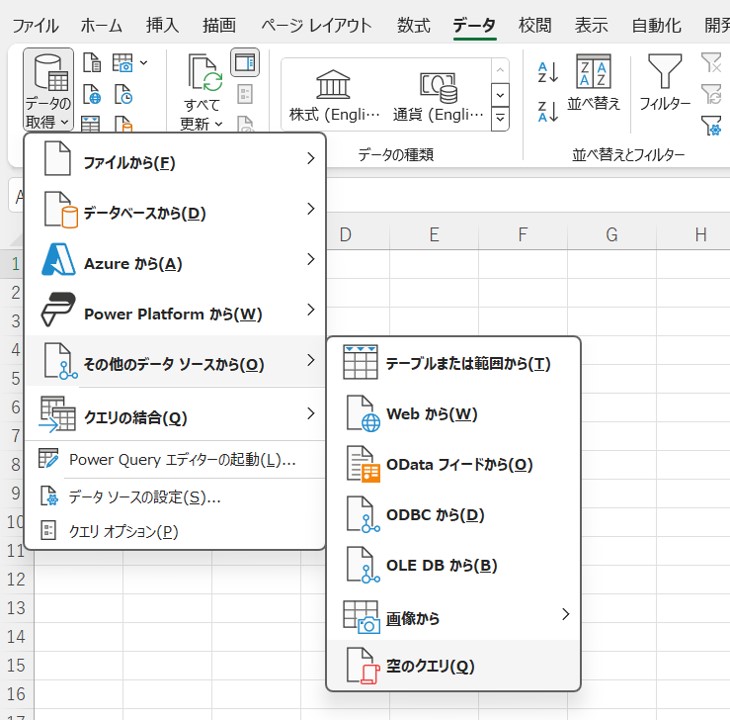Viewport: 730px width, 720px height.
Task: Open the すべて更新 dropdown arrow
Action: click(218, 124)
